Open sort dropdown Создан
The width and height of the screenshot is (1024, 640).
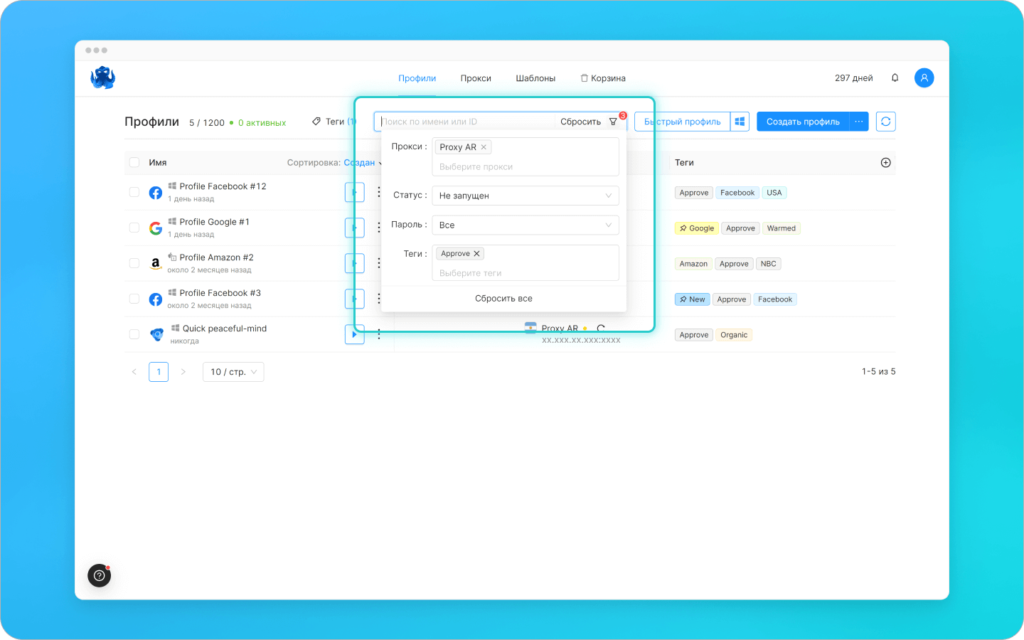pyautogui.click(x=363, y=163)
